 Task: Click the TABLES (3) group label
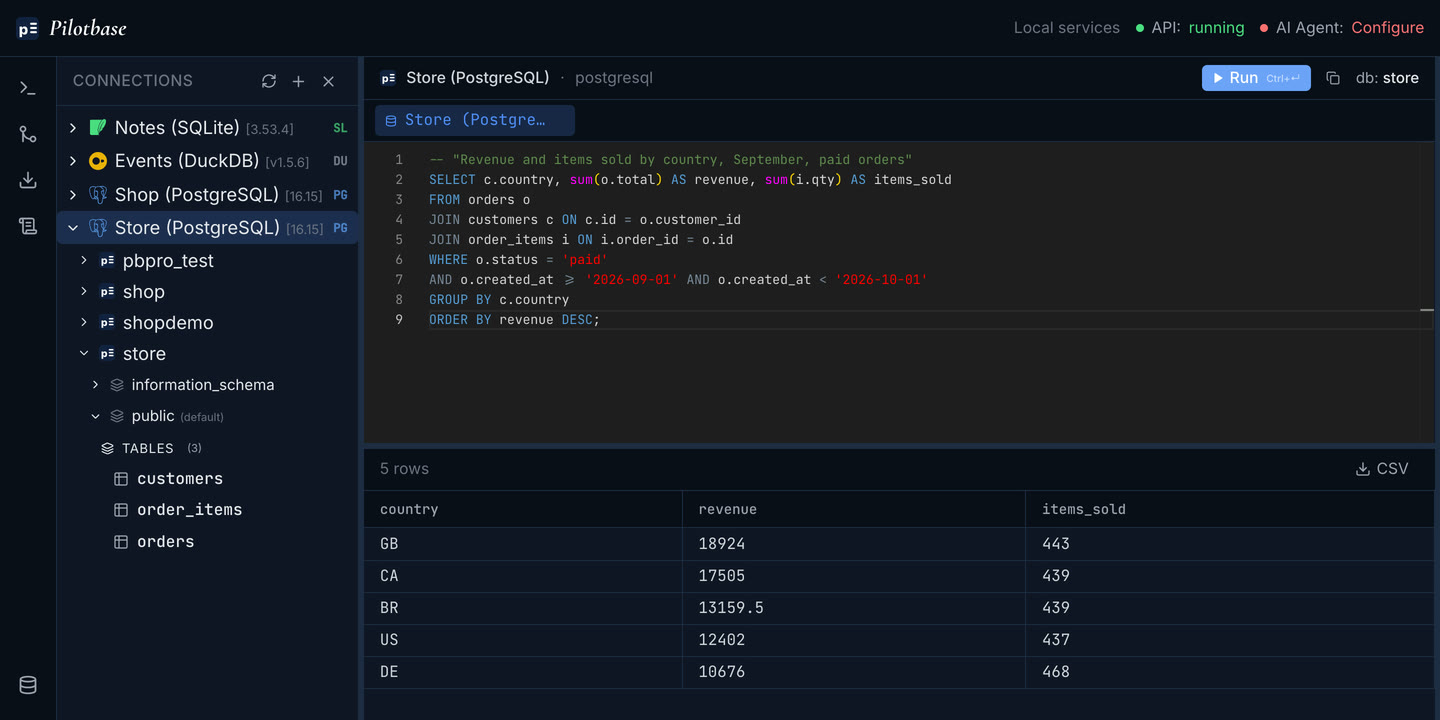tap(152, 448)
